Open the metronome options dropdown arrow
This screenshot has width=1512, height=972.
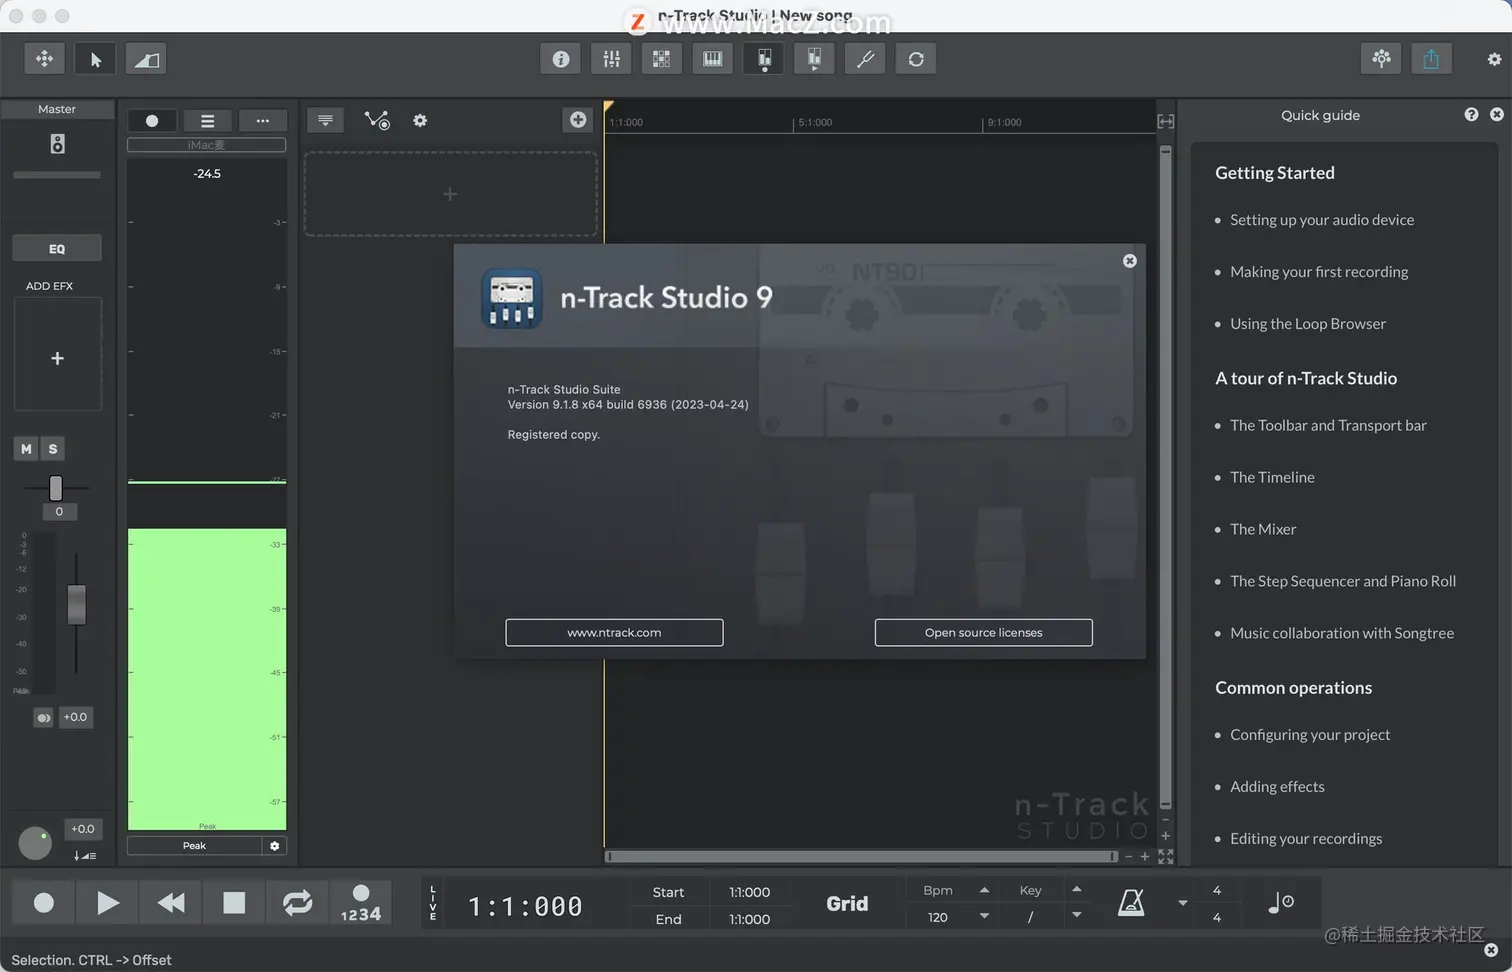point(1183,903)
